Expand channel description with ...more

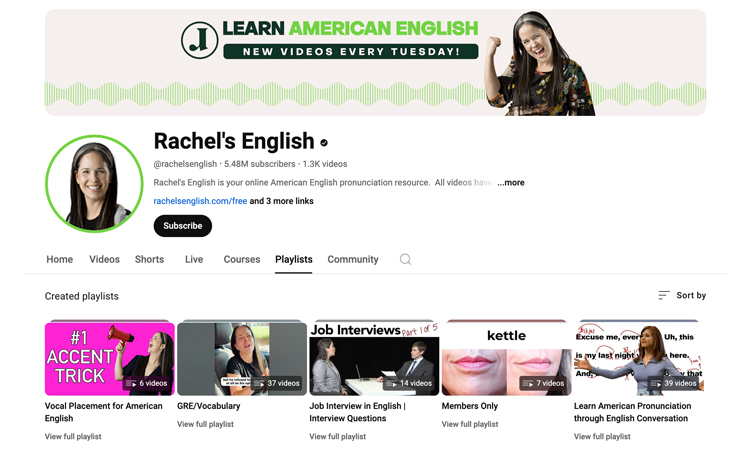(511, 183)
